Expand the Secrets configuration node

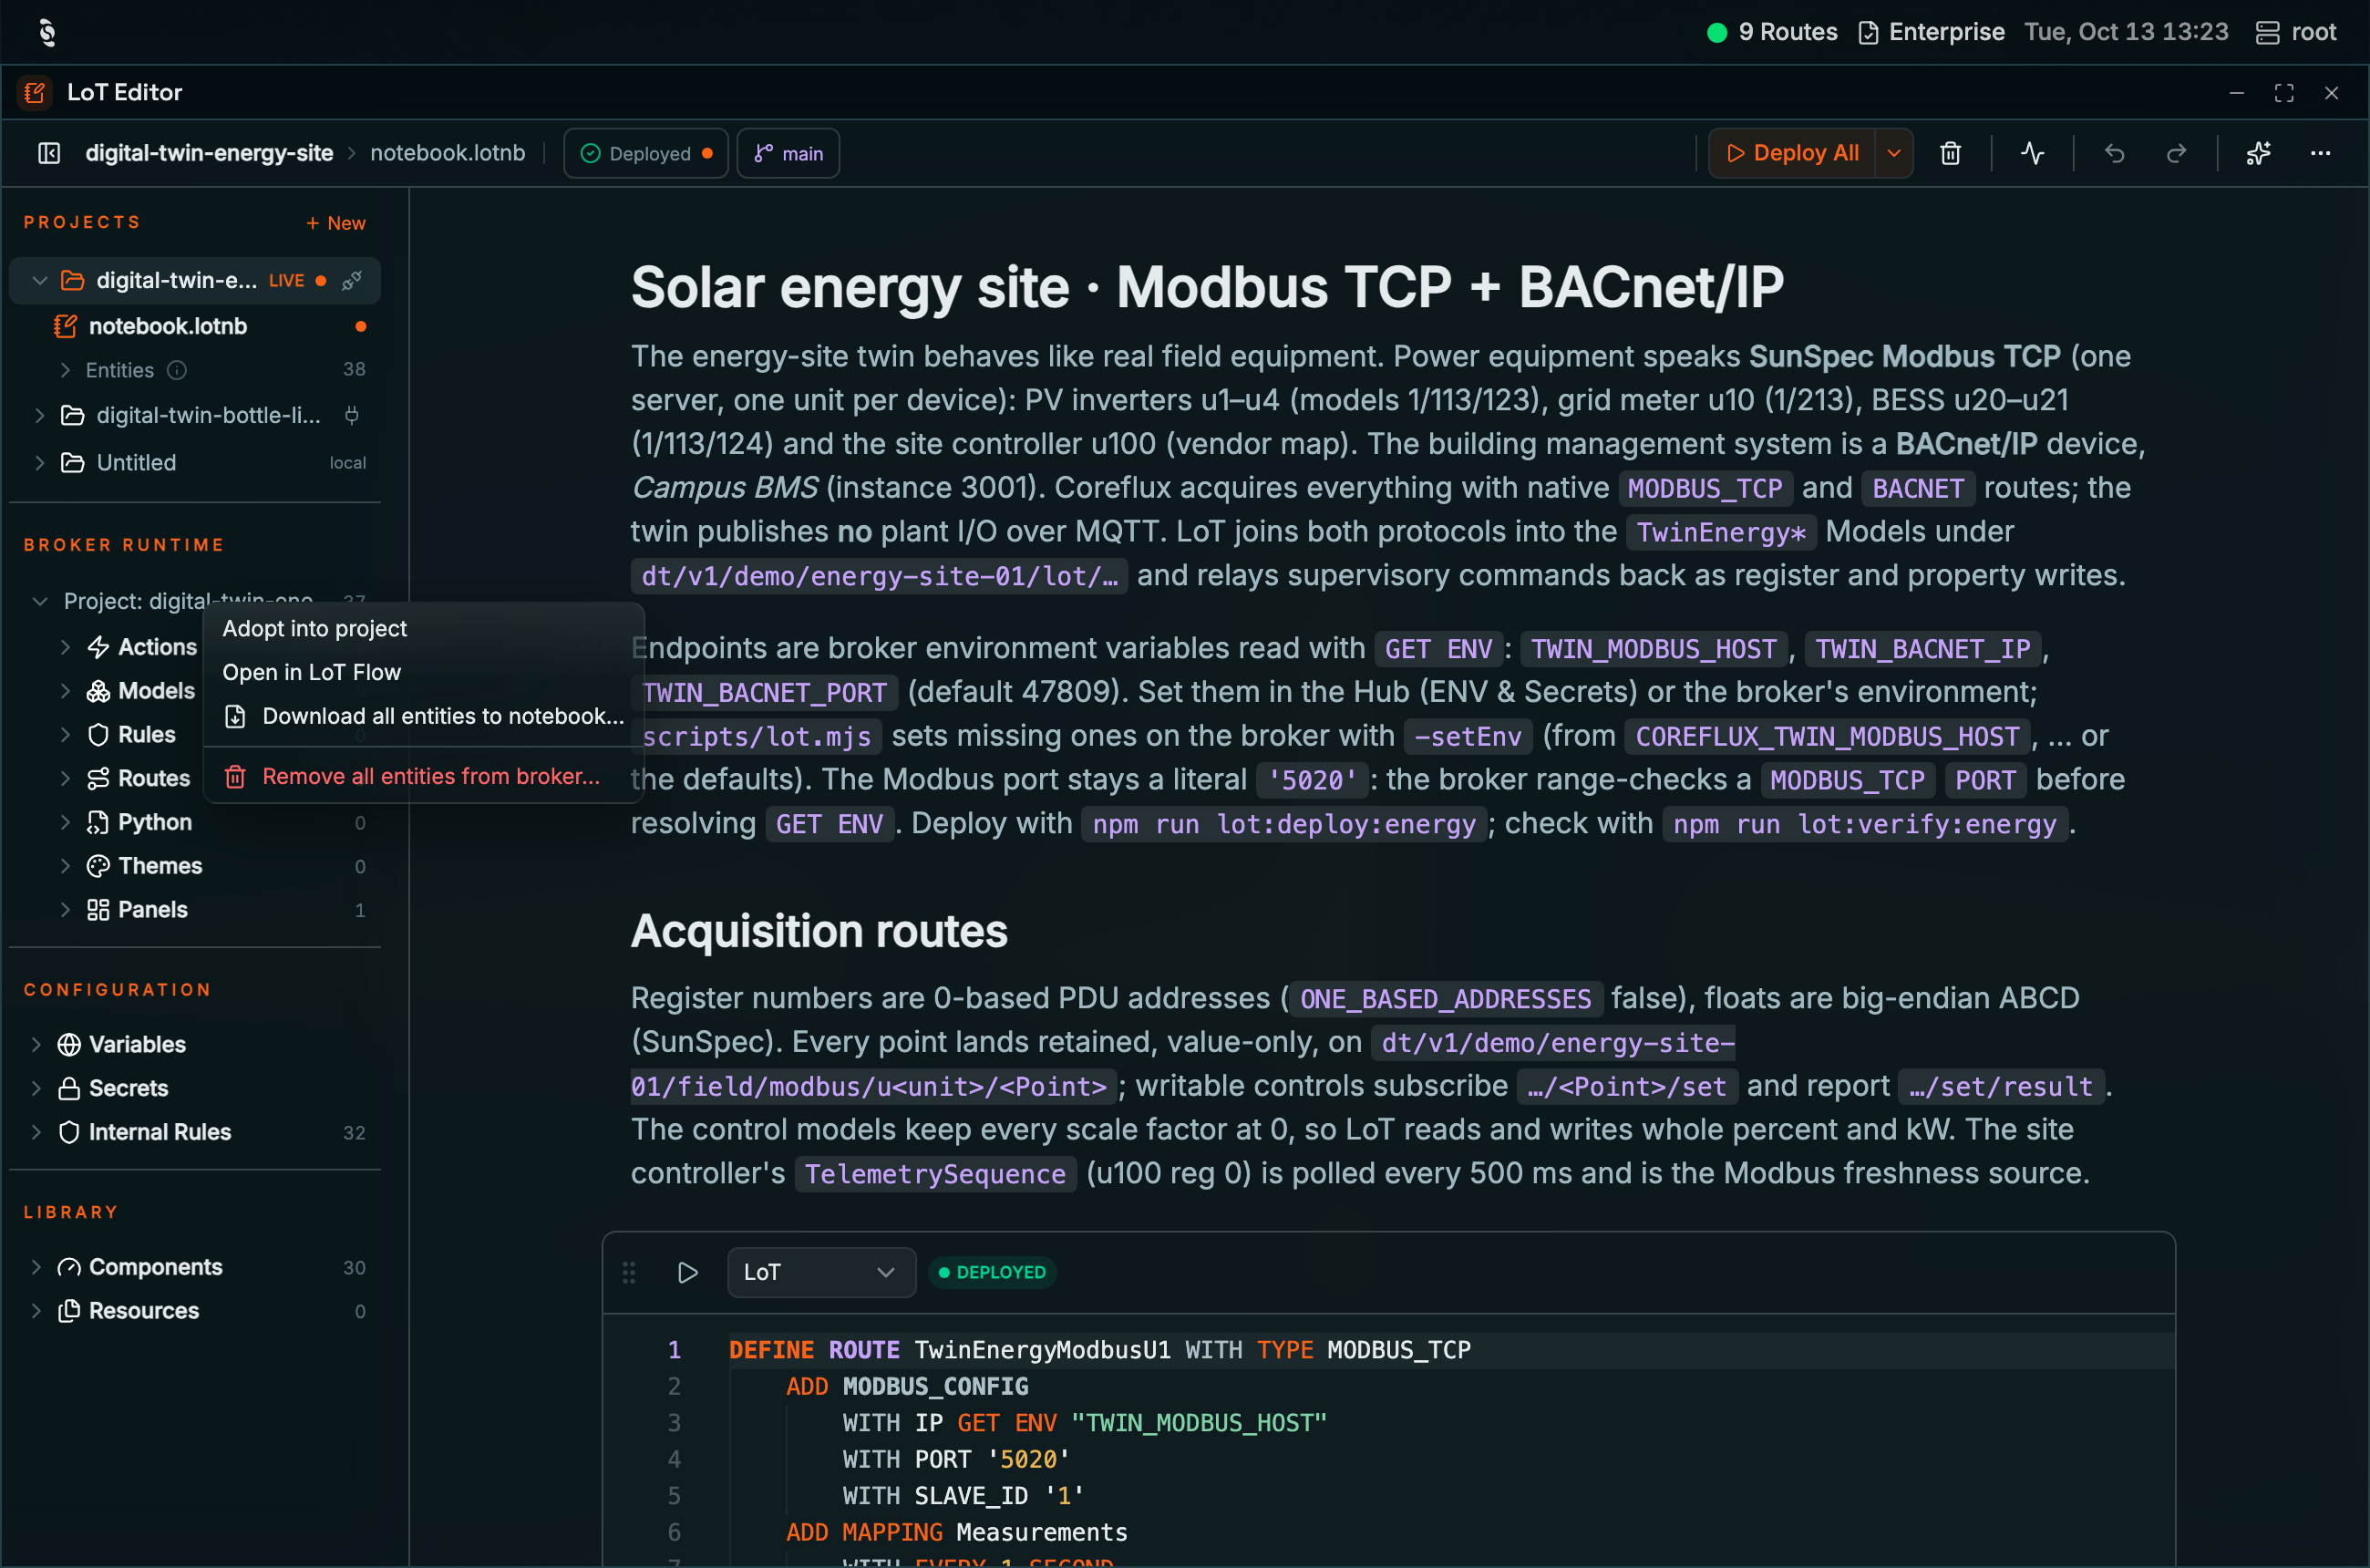coord(36,1088)
